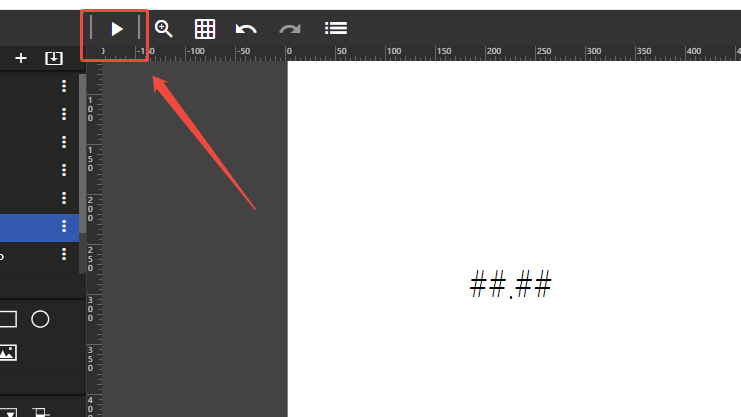Click the greyed redo arrow
741x417 pixels.
coord(290,29)
